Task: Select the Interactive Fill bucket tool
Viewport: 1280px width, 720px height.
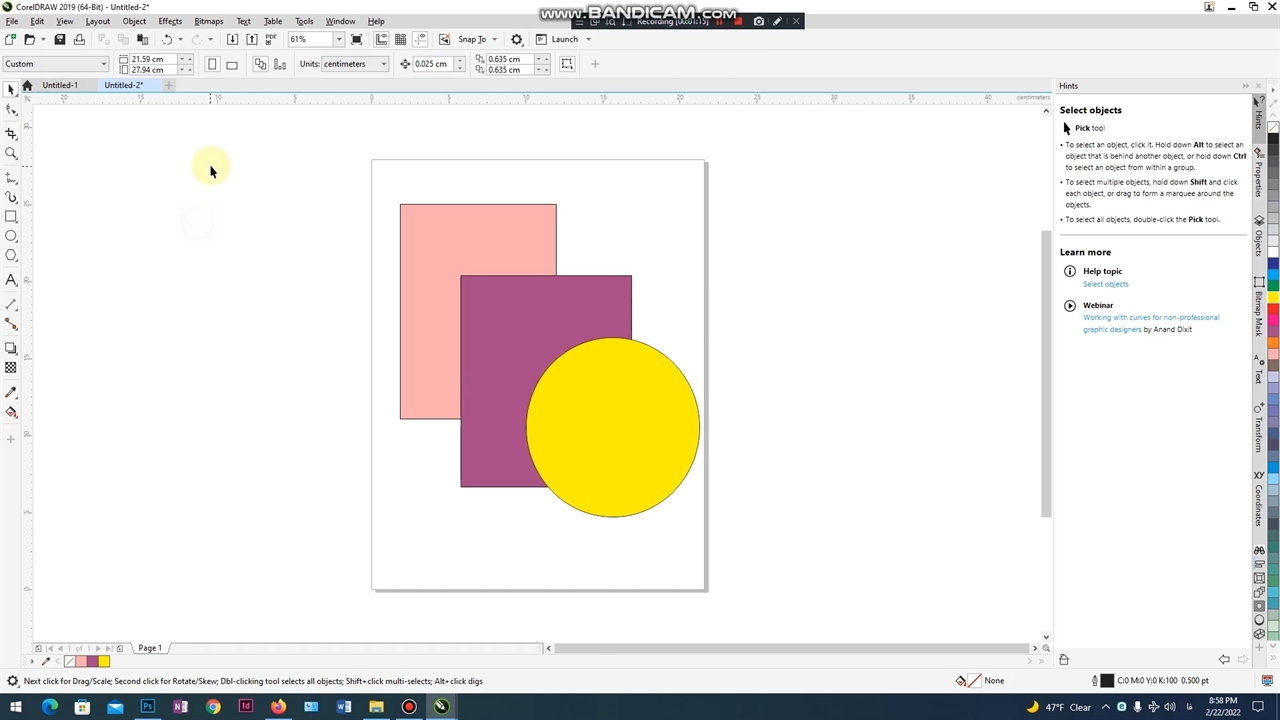Action: [11, 412]
